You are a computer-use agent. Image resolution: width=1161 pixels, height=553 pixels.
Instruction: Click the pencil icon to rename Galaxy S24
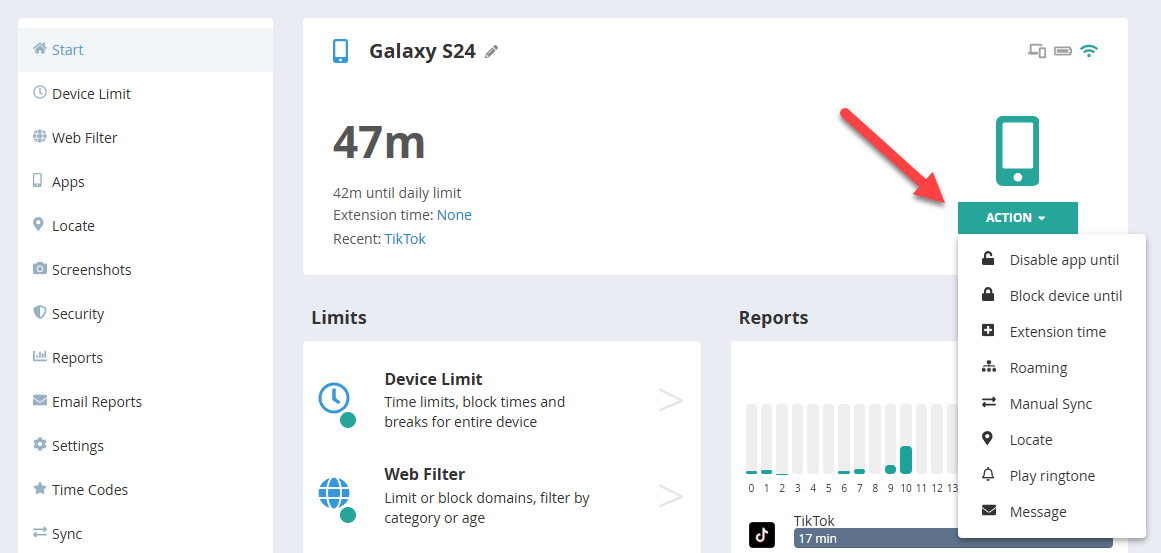492,52
